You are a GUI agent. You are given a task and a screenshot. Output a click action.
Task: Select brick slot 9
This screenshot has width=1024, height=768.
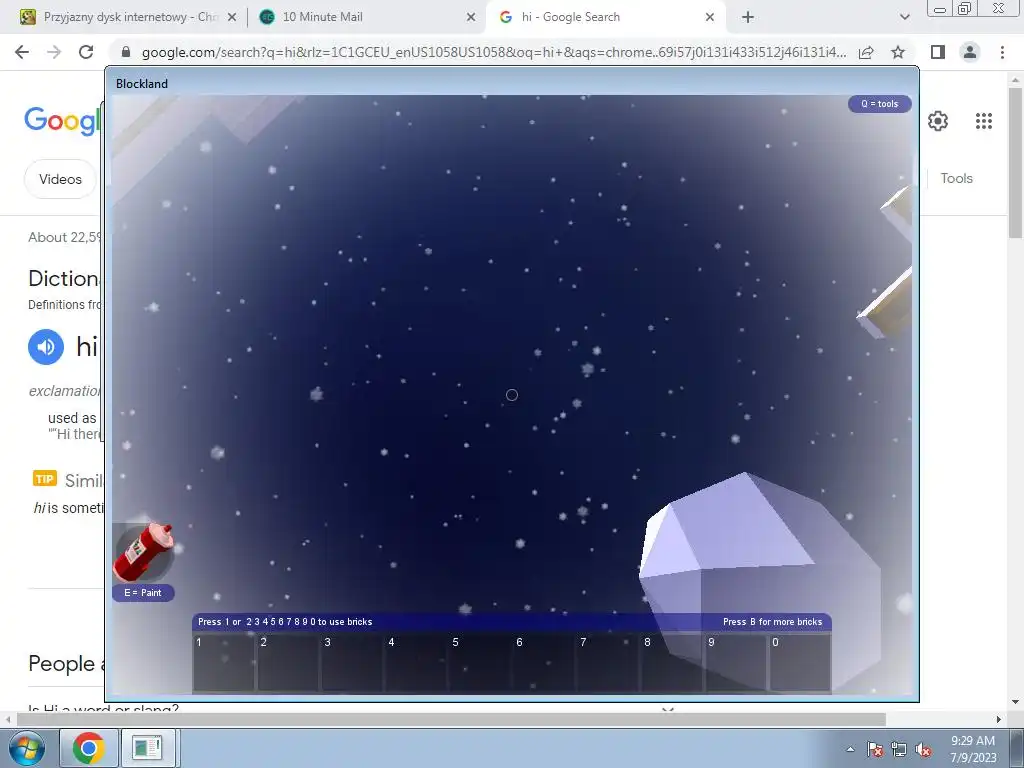coord(735,662)
